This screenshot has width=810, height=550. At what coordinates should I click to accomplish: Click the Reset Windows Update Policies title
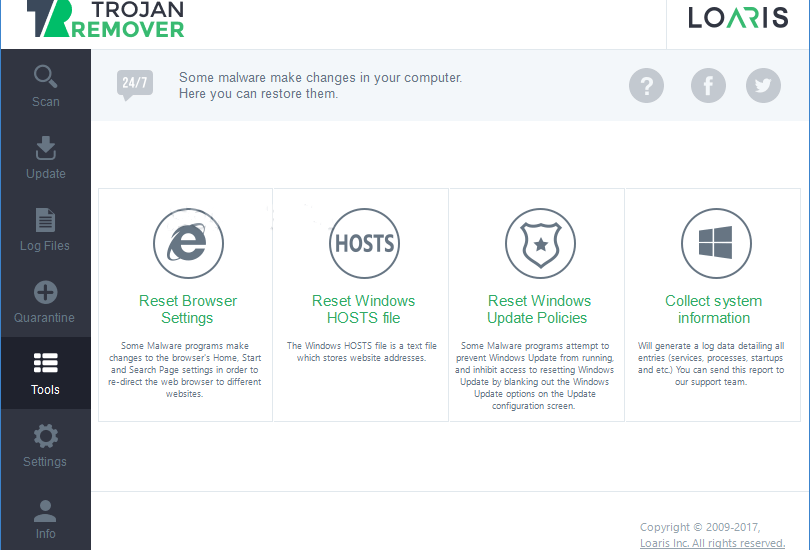pyautogui.click(x=538, y=309)
